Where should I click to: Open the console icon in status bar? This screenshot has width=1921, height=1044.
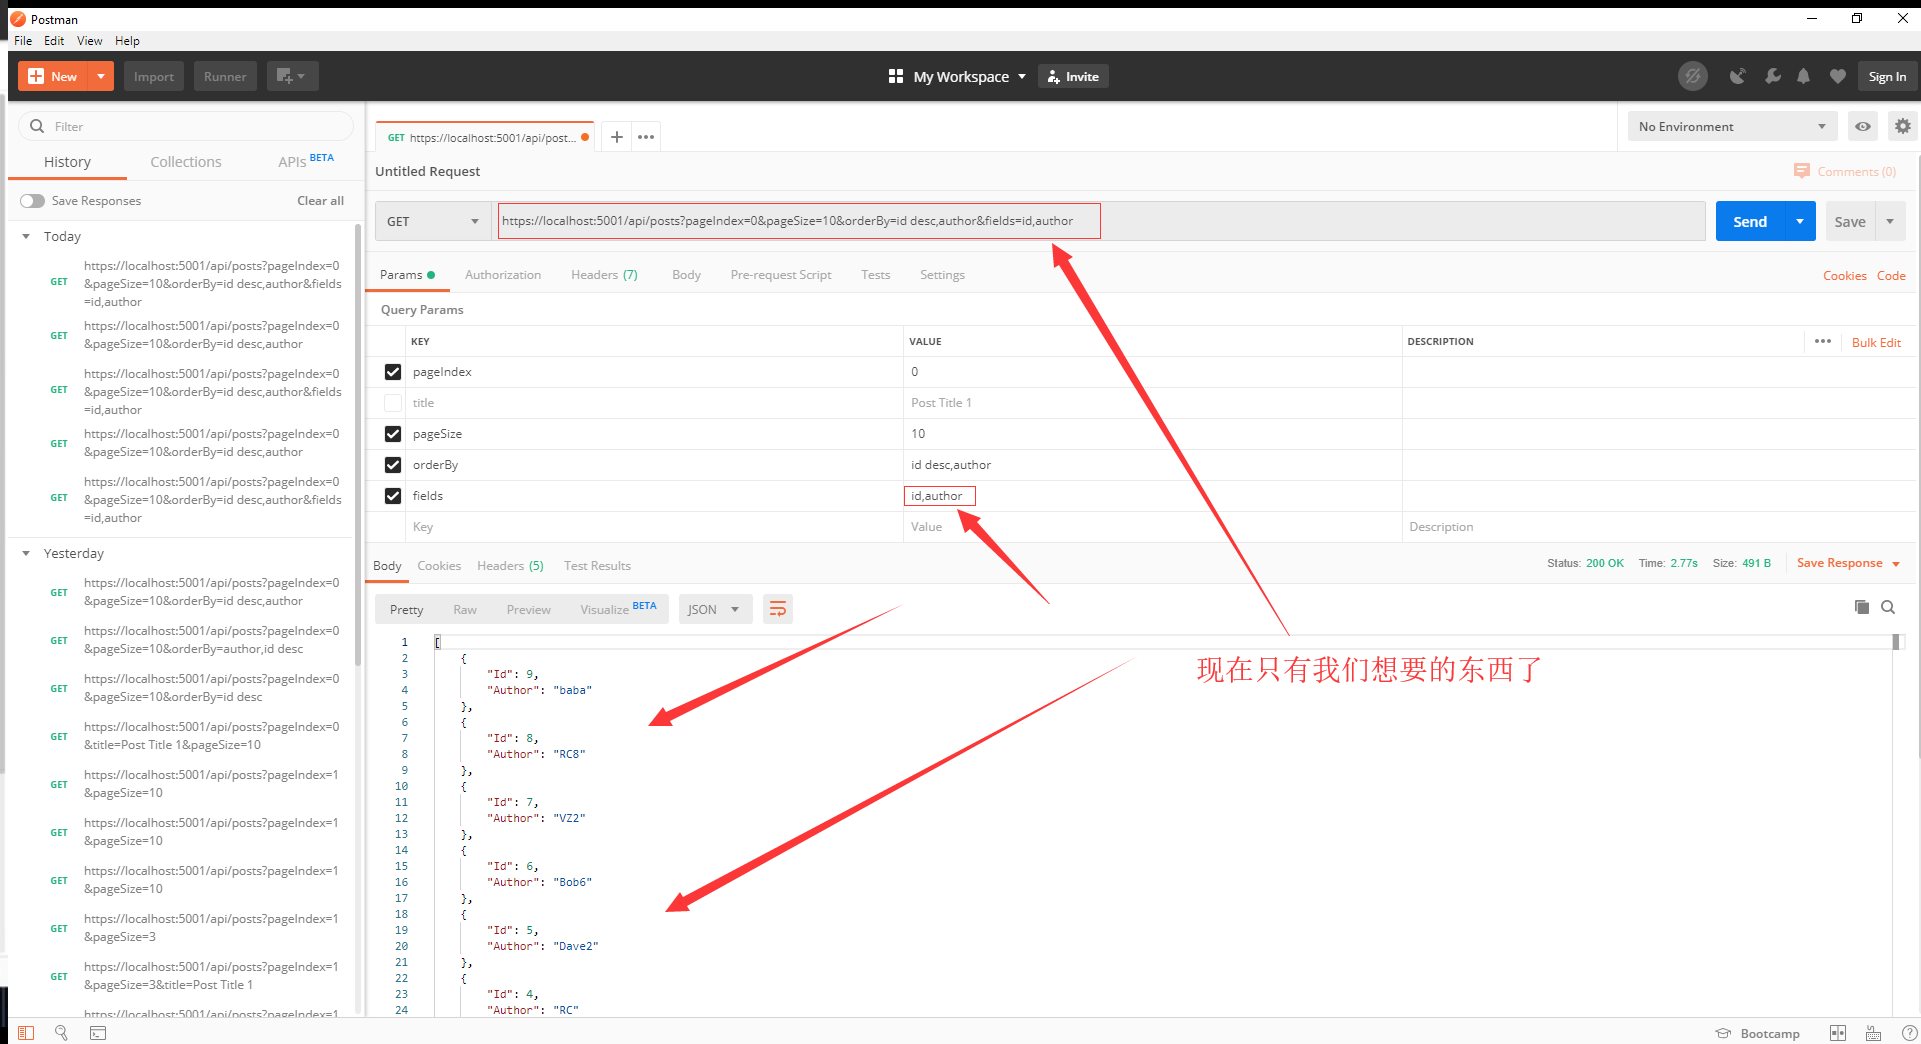click(x=97, y=1033)
